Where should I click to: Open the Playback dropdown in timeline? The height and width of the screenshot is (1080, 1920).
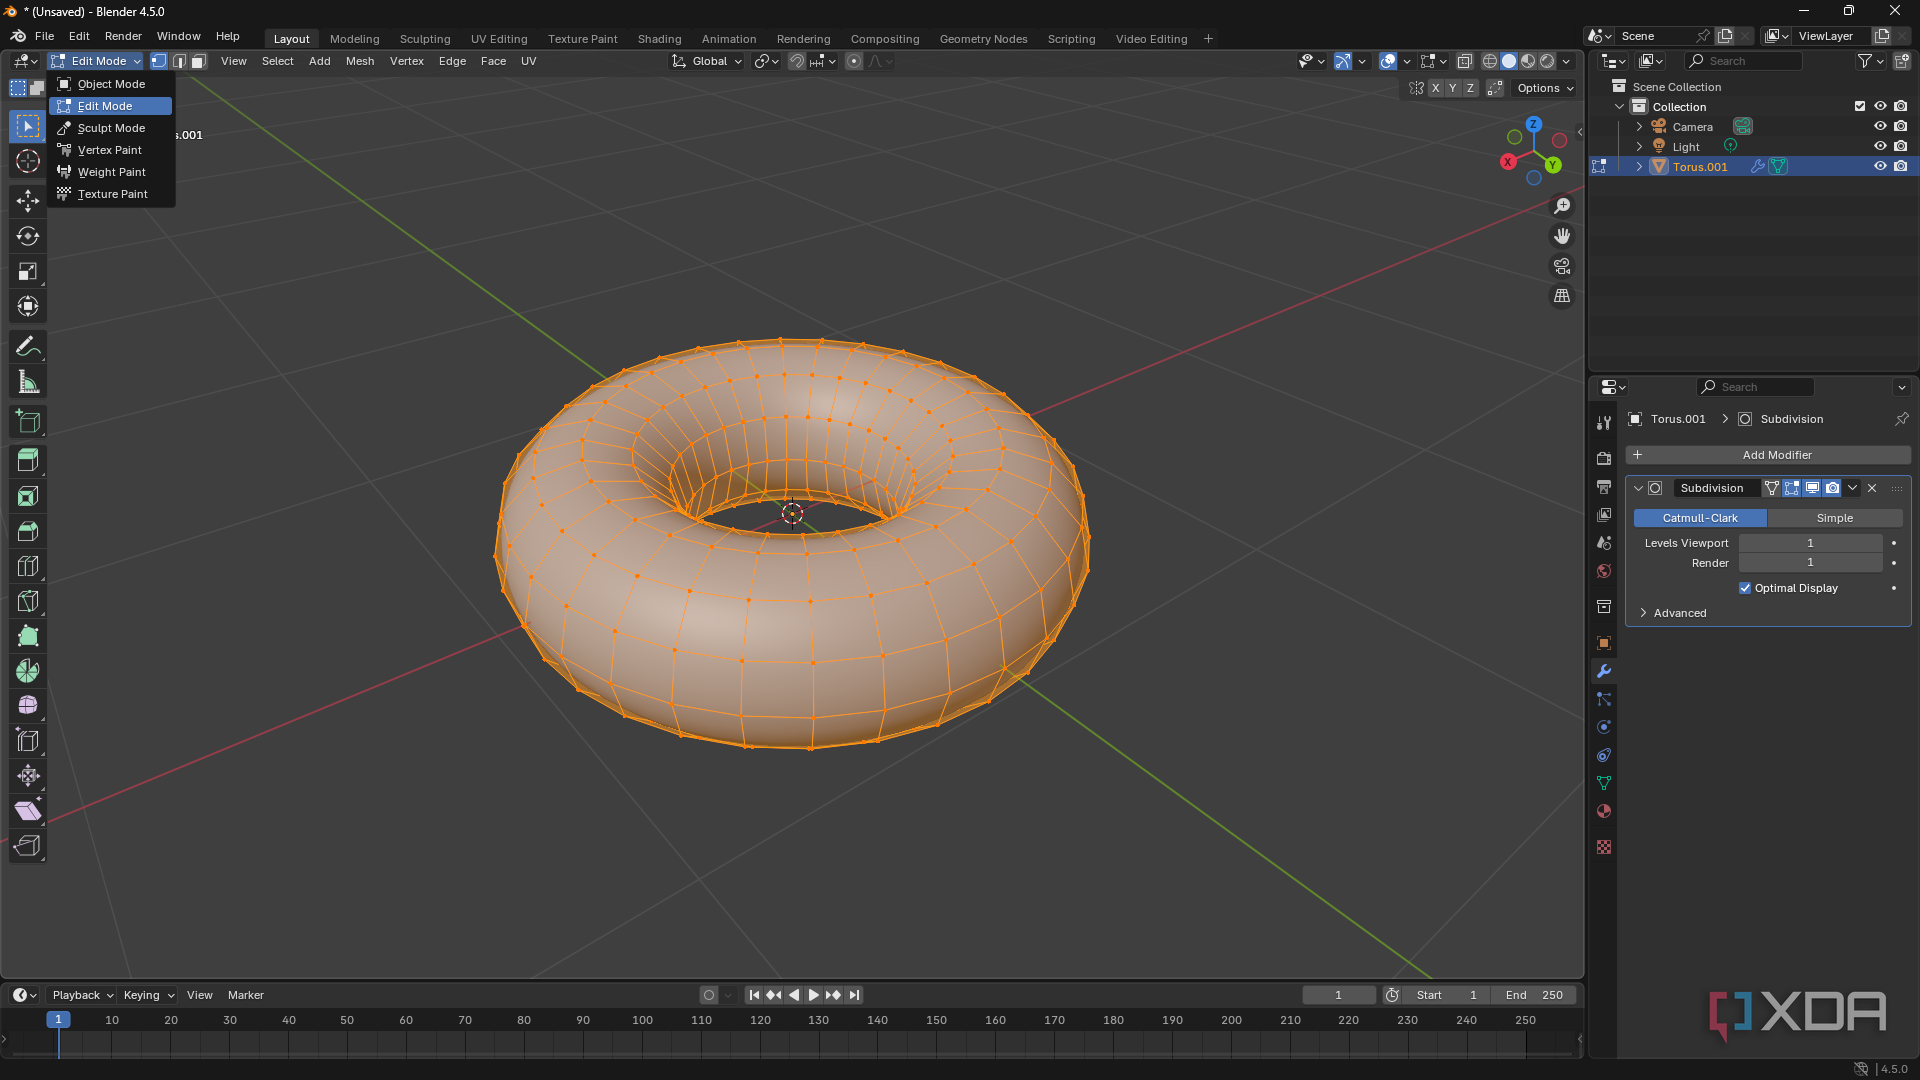point(82,995)
